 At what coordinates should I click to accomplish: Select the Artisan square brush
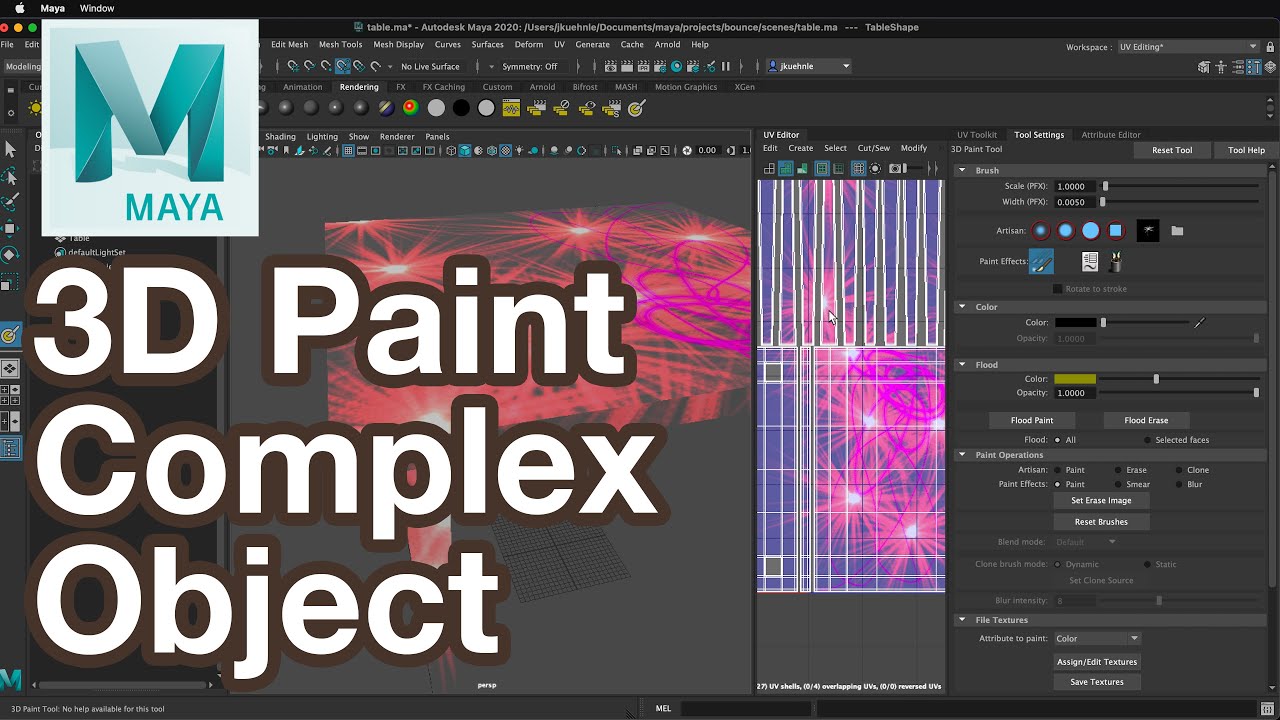click(x=1115, y=230)
